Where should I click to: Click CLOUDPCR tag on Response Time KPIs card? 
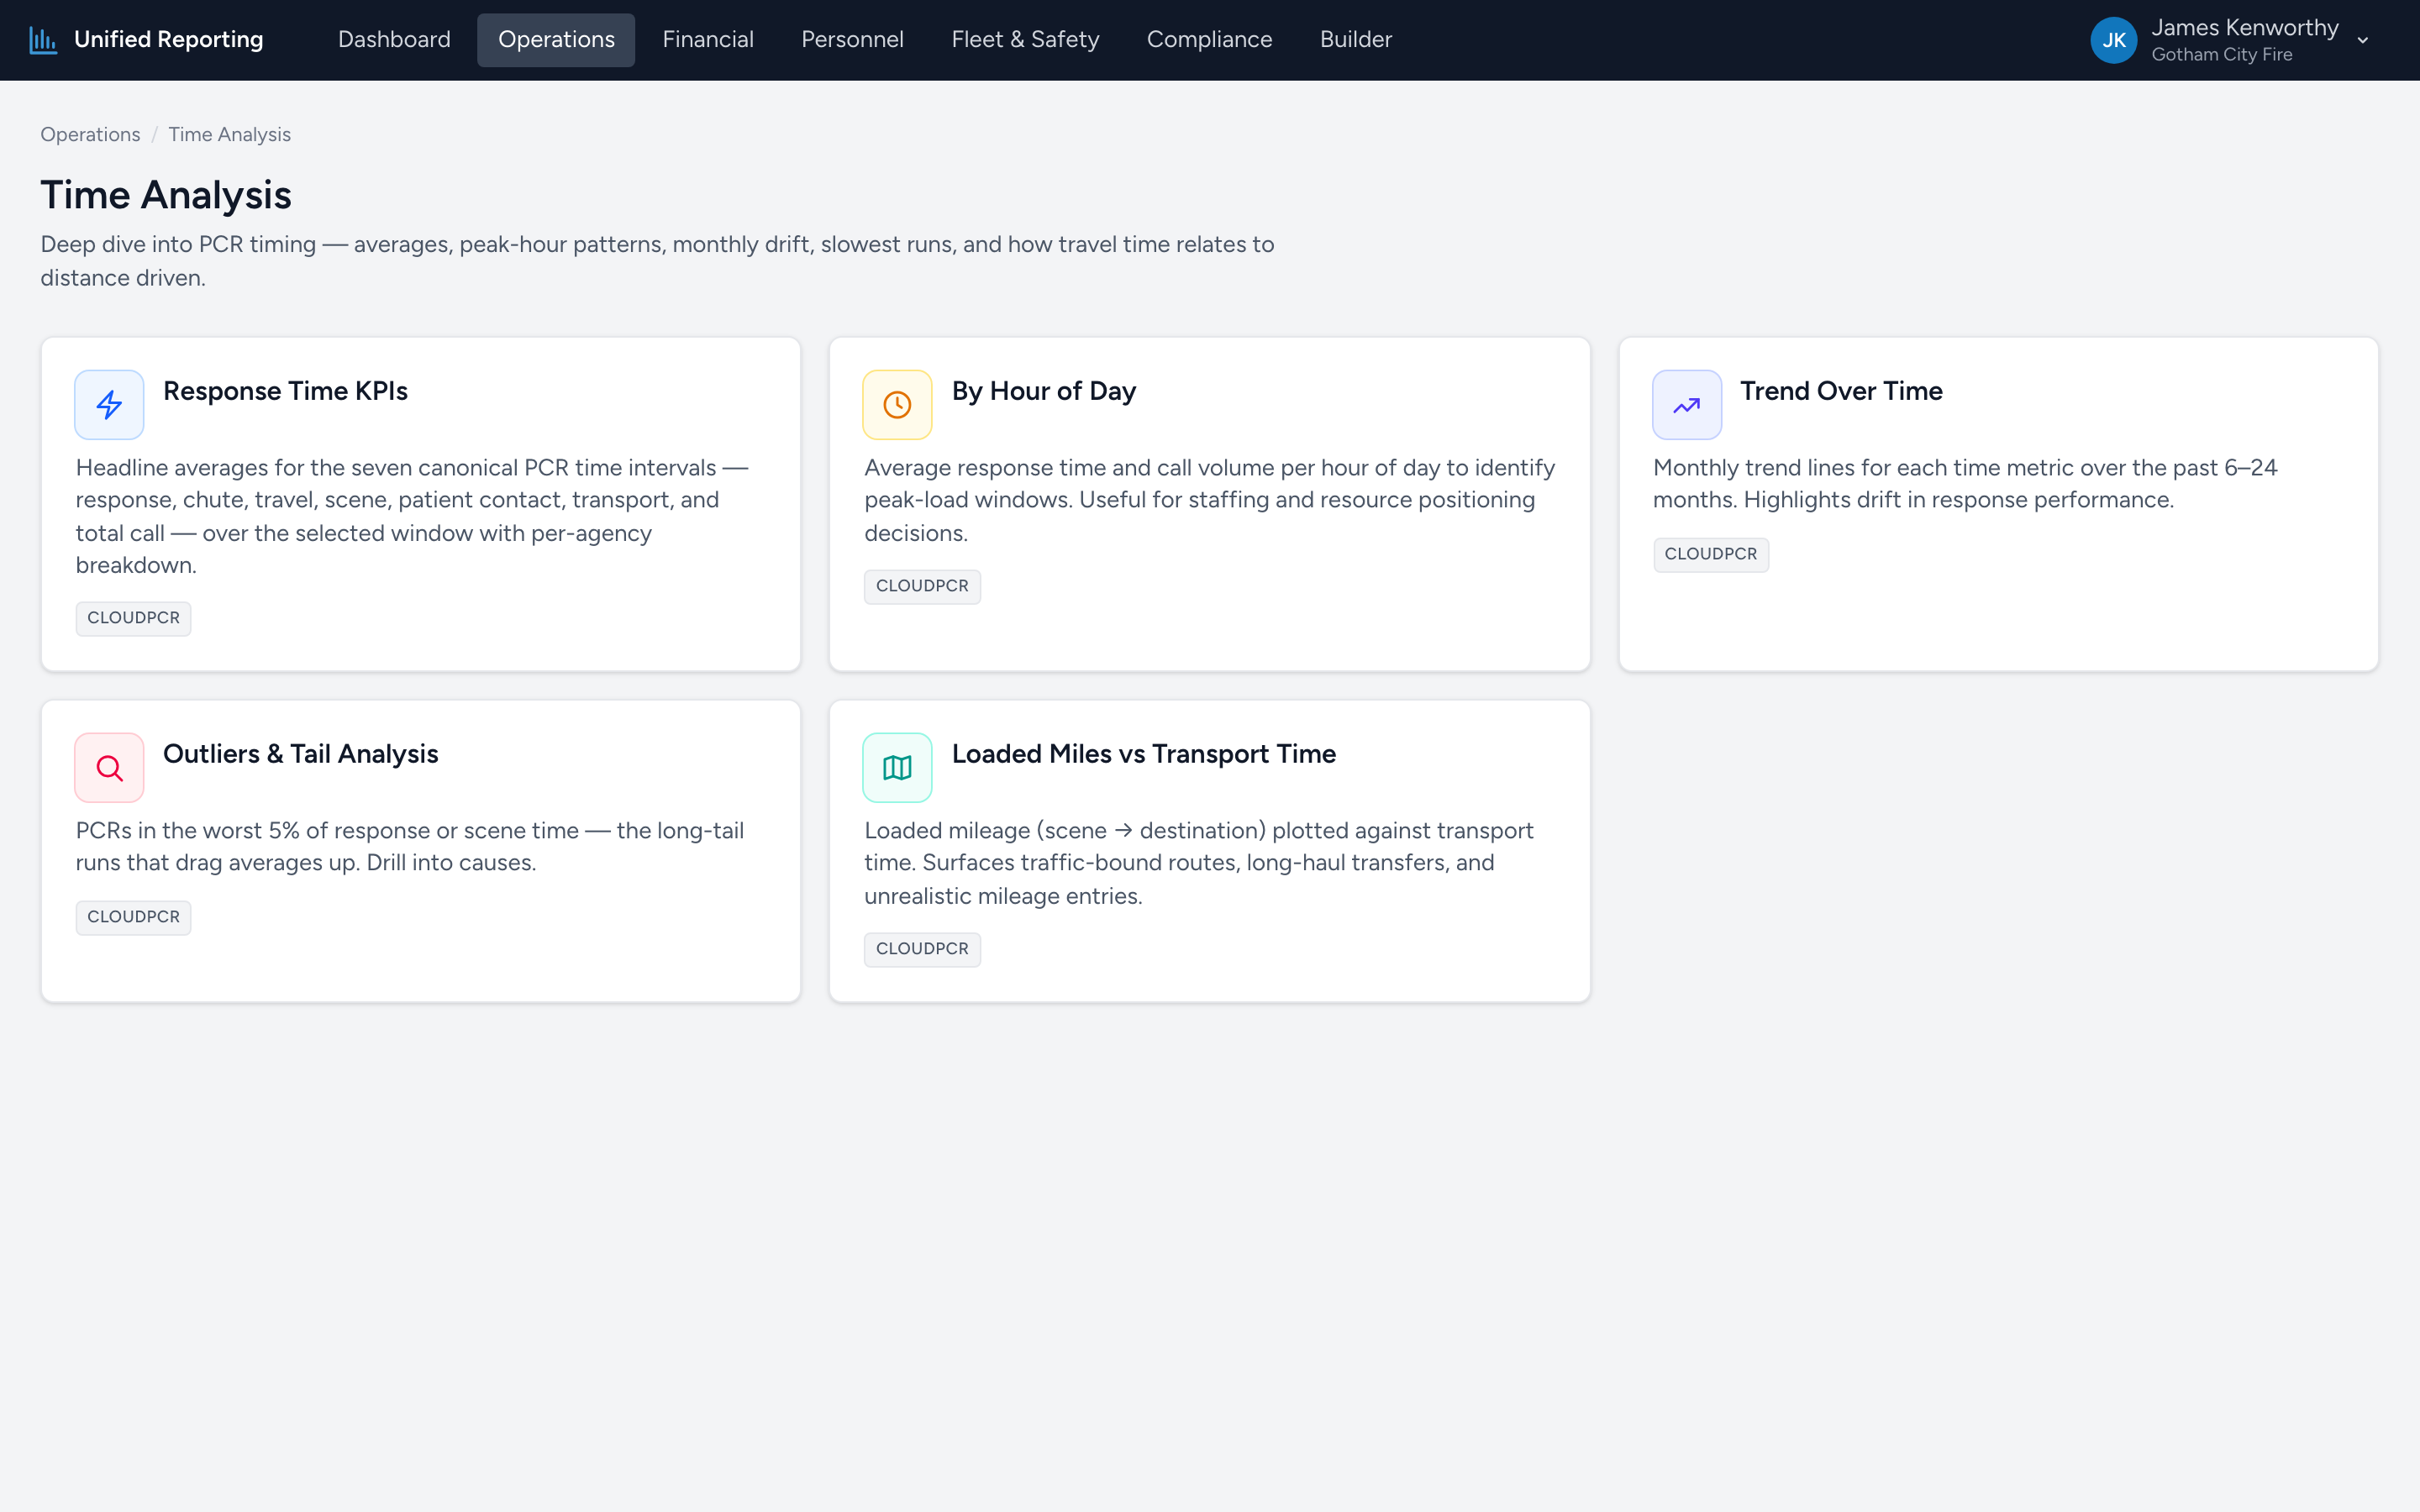point(133,618)
